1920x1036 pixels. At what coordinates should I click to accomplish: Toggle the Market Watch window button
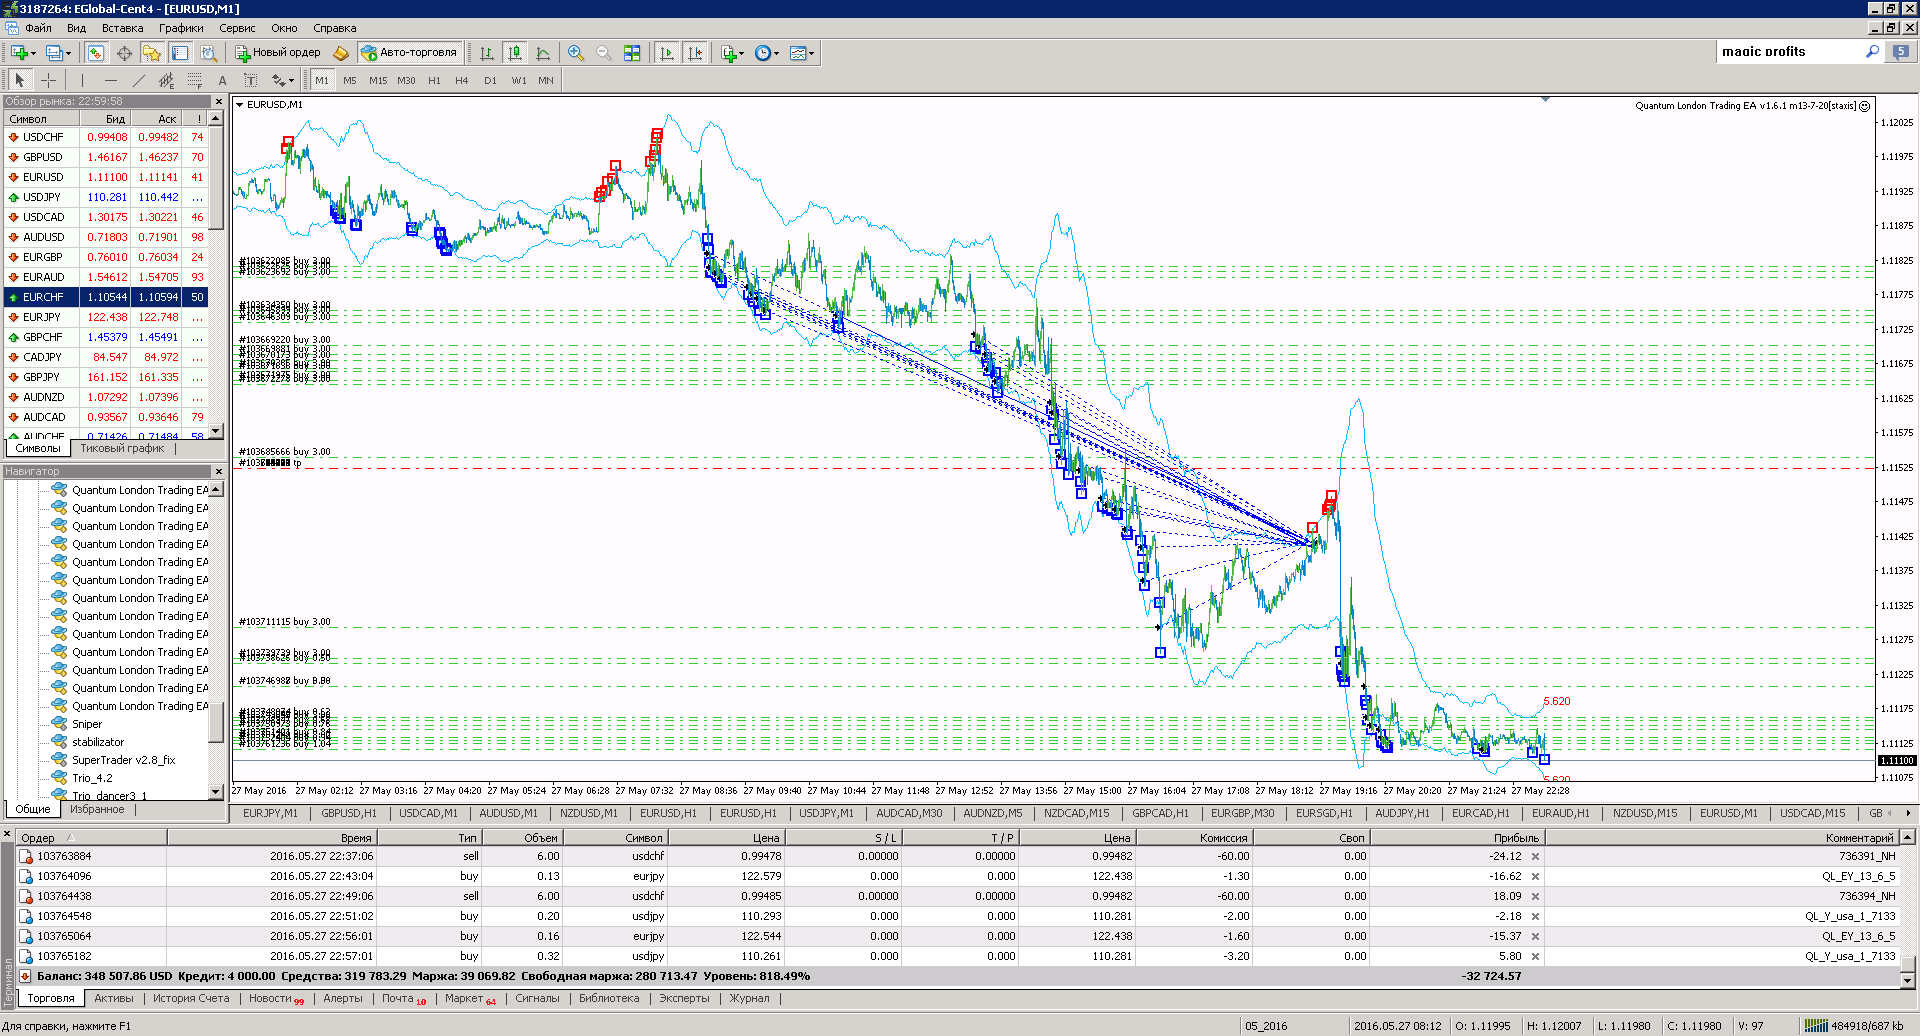coord(96,53)
